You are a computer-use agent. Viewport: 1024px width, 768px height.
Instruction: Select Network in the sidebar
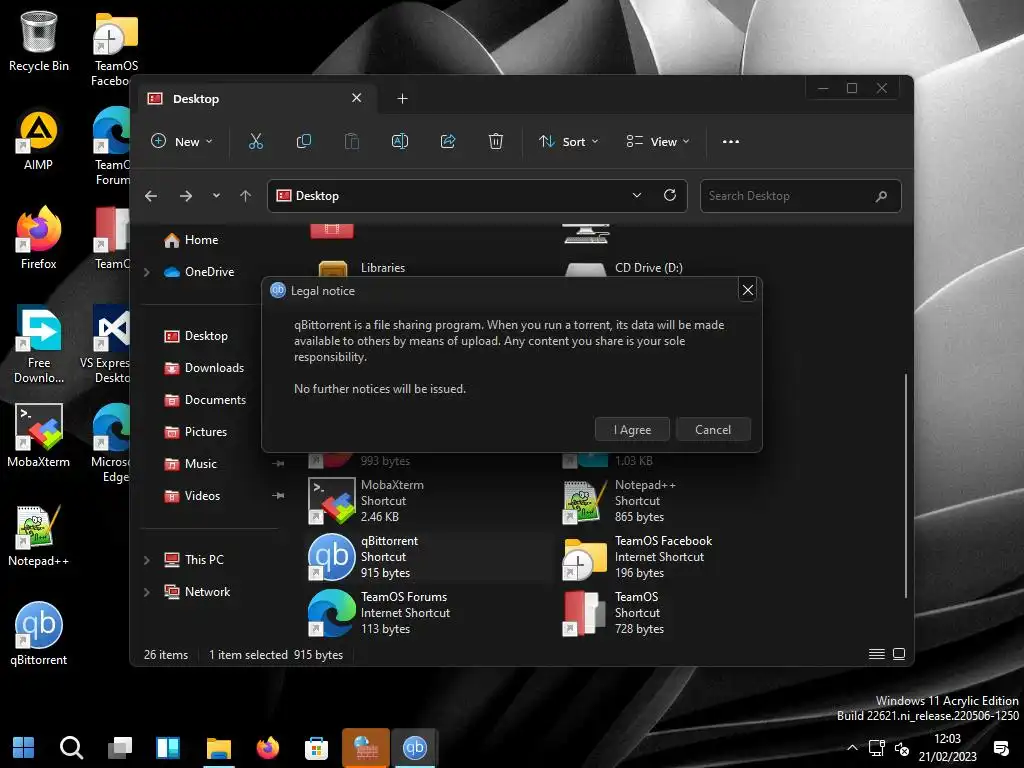click(x=197, y=592)
